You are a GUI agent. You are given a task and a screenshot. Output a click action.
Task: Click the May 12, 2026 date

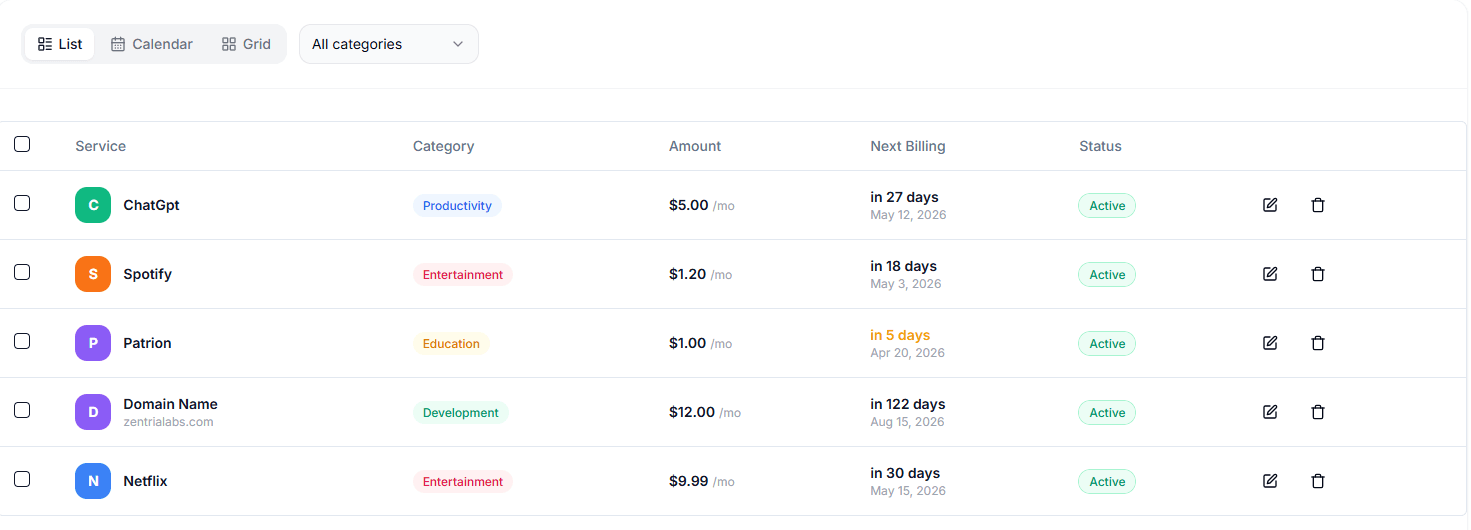pos(908,215)
